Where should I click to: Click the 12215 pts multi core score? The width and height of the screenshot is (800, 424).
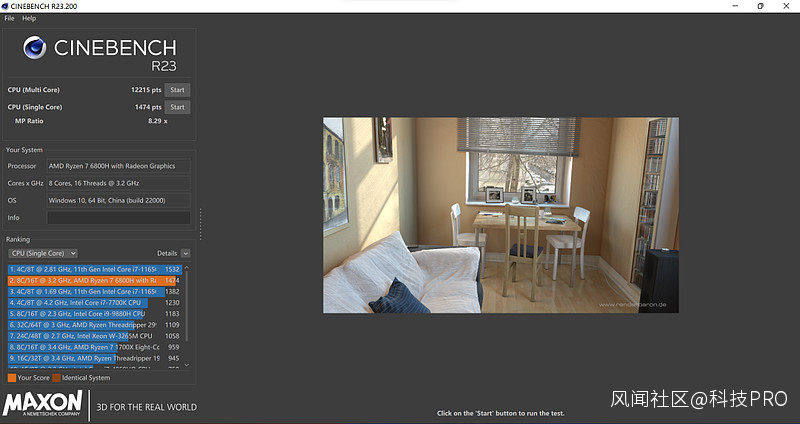click(146, 90)
